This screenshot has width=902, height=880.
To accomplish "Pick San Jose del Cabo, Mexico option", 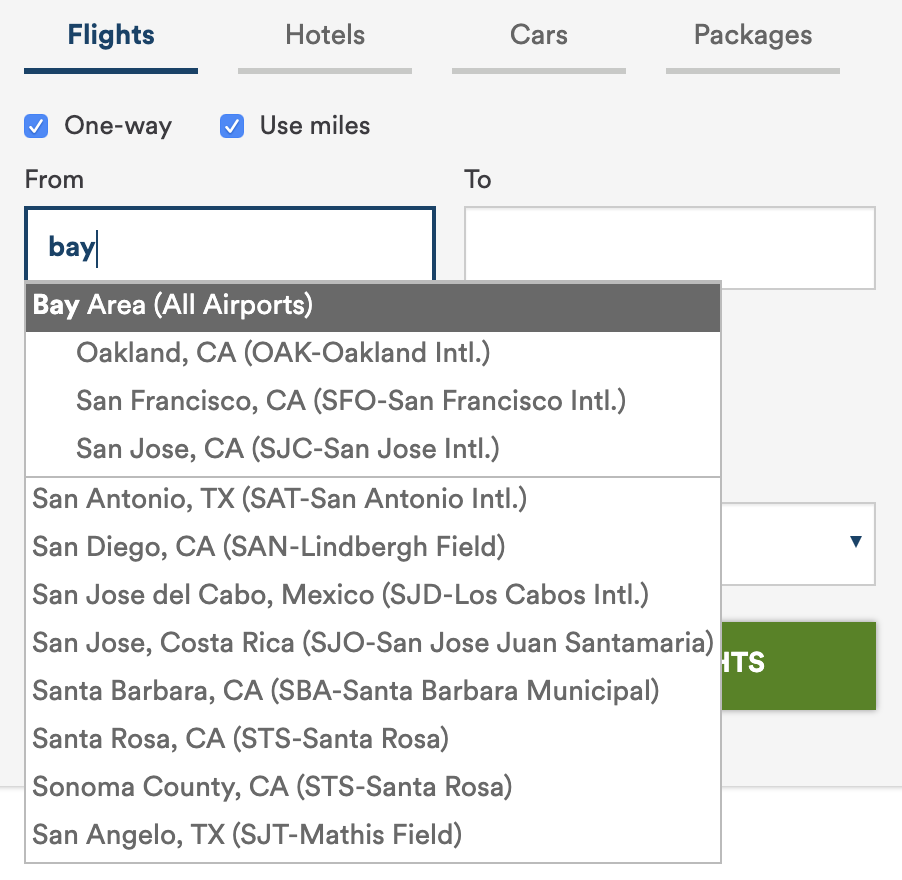I will coord(340,595).
